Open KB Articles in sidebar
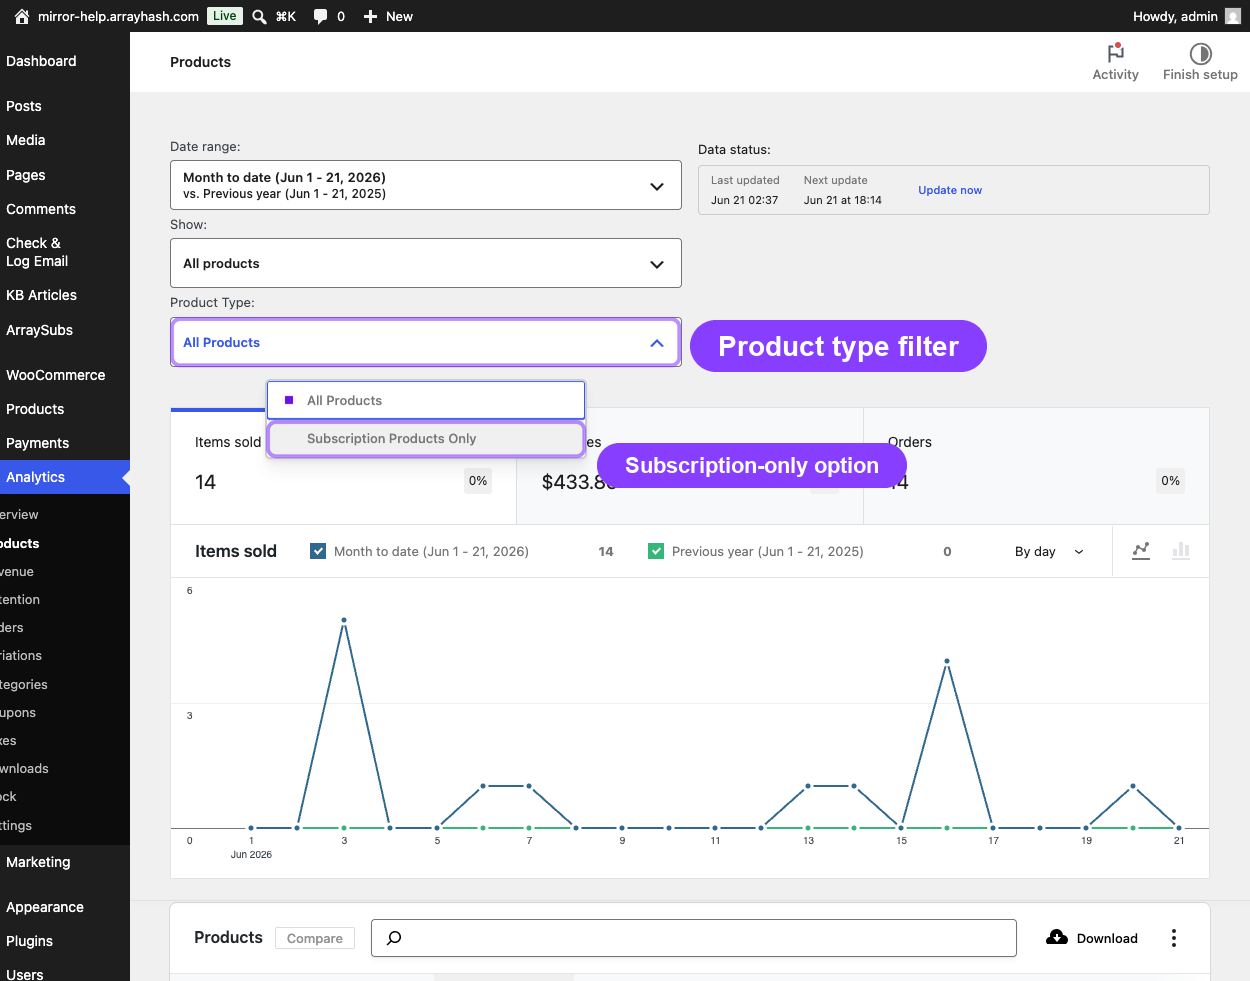Screen dimensions: 1250x981 click(x=41, y=295)
